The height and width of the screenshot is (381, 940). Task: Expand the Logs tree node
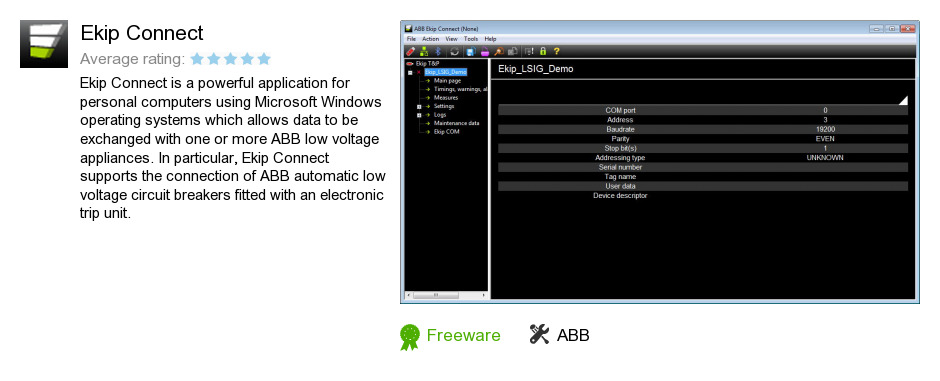(x=419, y=115)
